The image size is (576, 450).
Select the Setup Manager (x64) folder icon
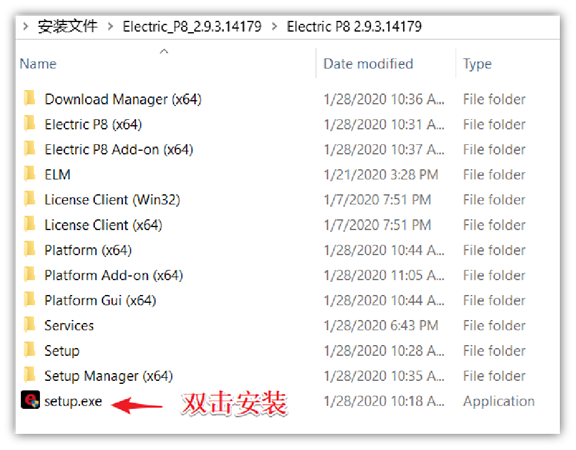tap(29, 375)
